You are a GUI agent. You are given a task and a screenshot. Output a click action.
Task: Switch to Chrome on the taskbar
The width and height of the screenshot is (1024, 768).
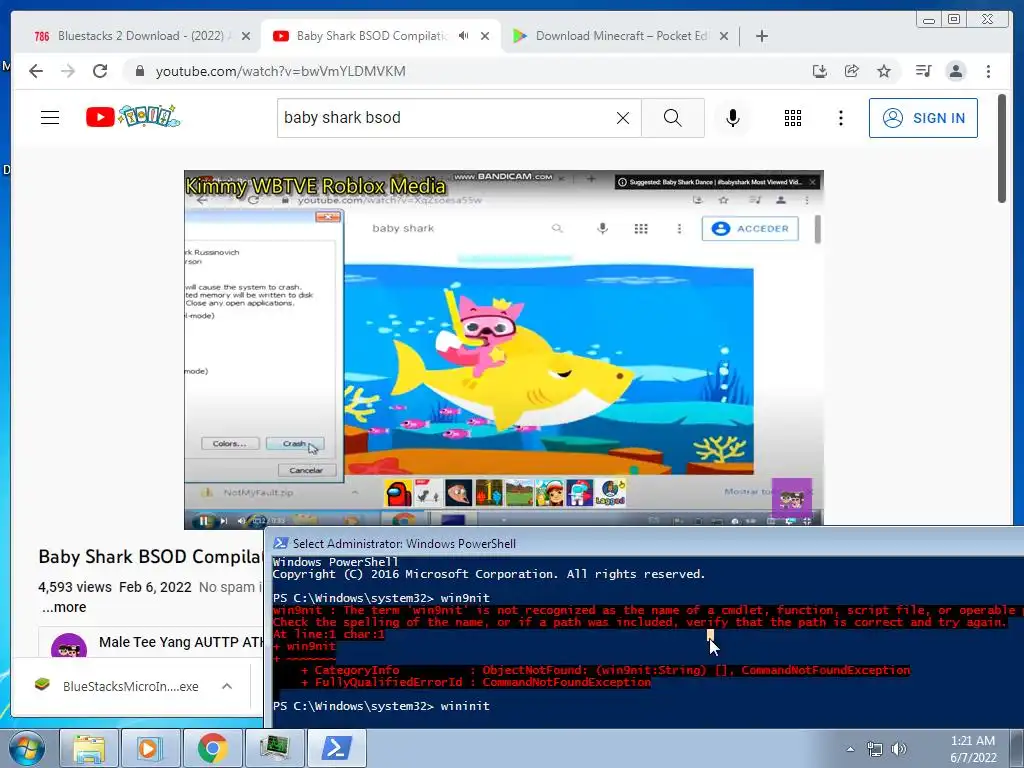(212, 748)
